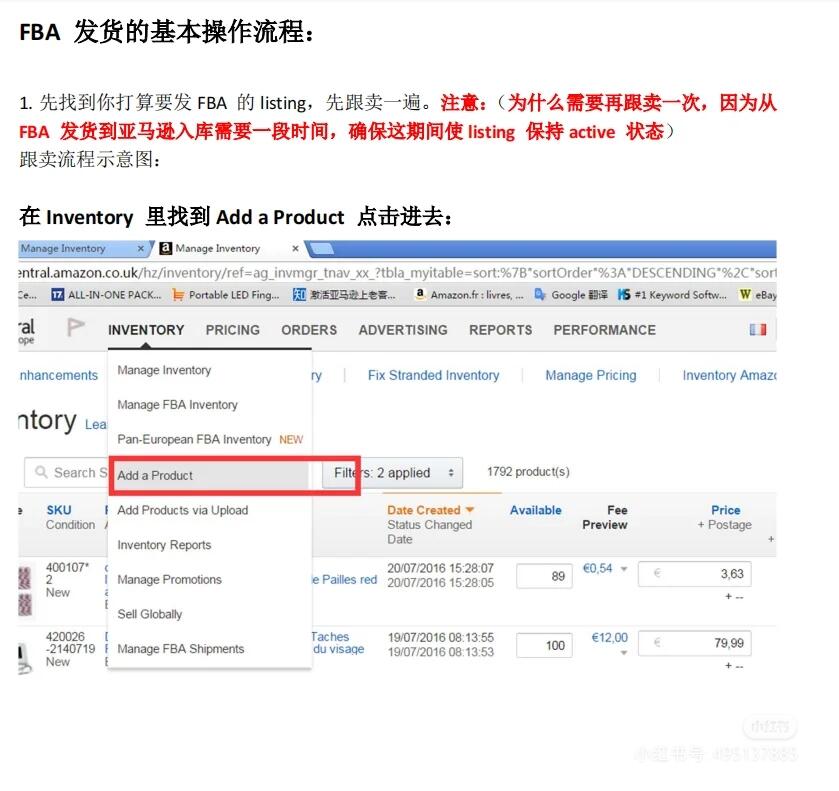The image size is (839, 791).
Task: Open the #1 Keyword Software bookmark
Action: [x=672, y=295]
